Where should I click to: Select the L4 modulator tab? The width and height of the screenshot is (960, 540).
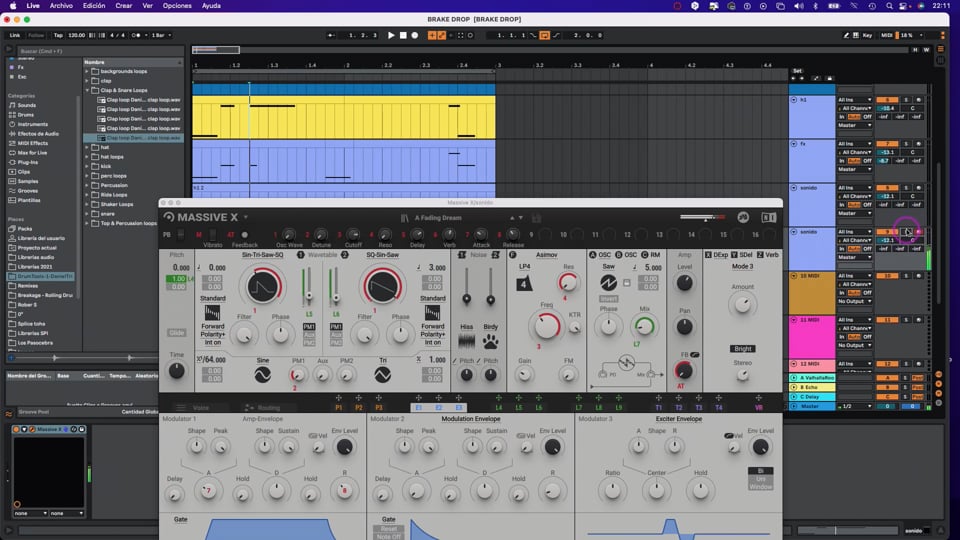pyautogui.click(x=498, y=408)
